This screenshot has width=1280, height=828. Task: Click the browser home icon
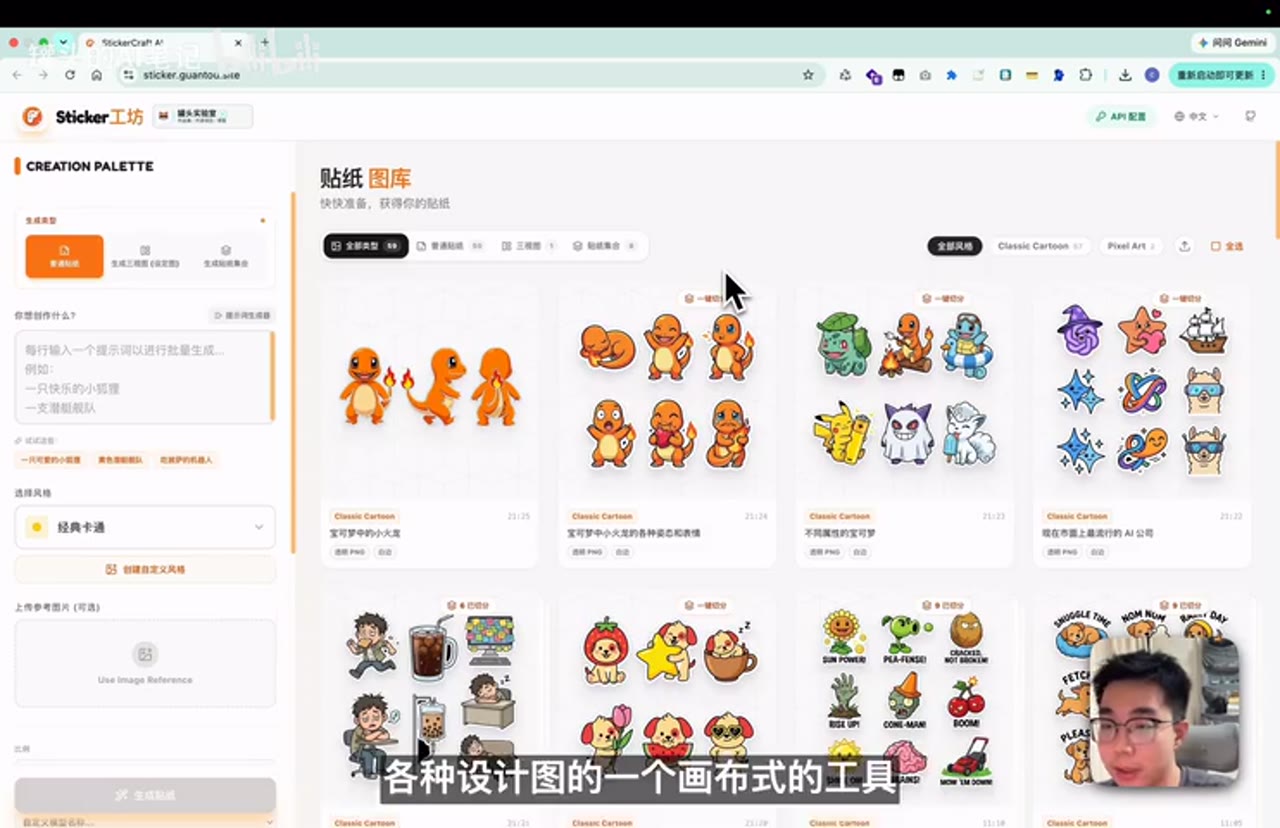(x=96, y=75)
